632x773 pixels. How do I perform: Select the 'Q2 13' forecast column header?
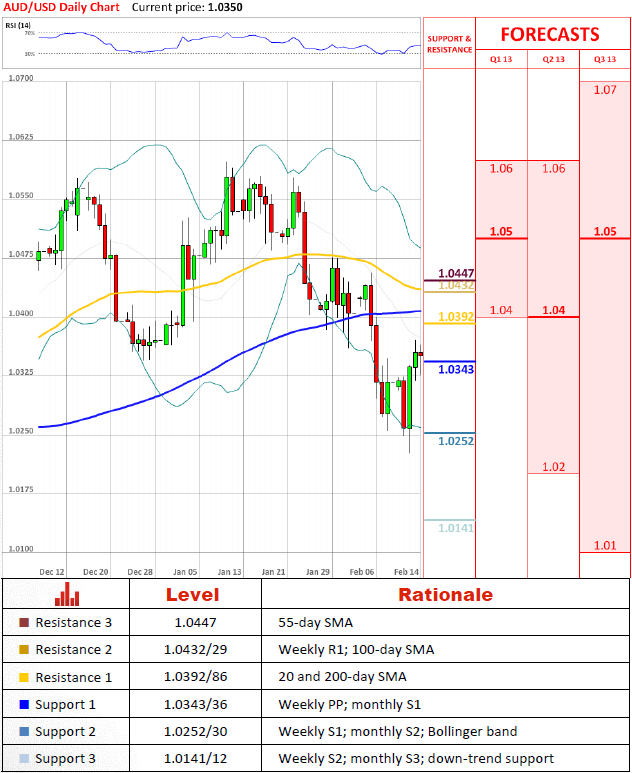[554, 59]
